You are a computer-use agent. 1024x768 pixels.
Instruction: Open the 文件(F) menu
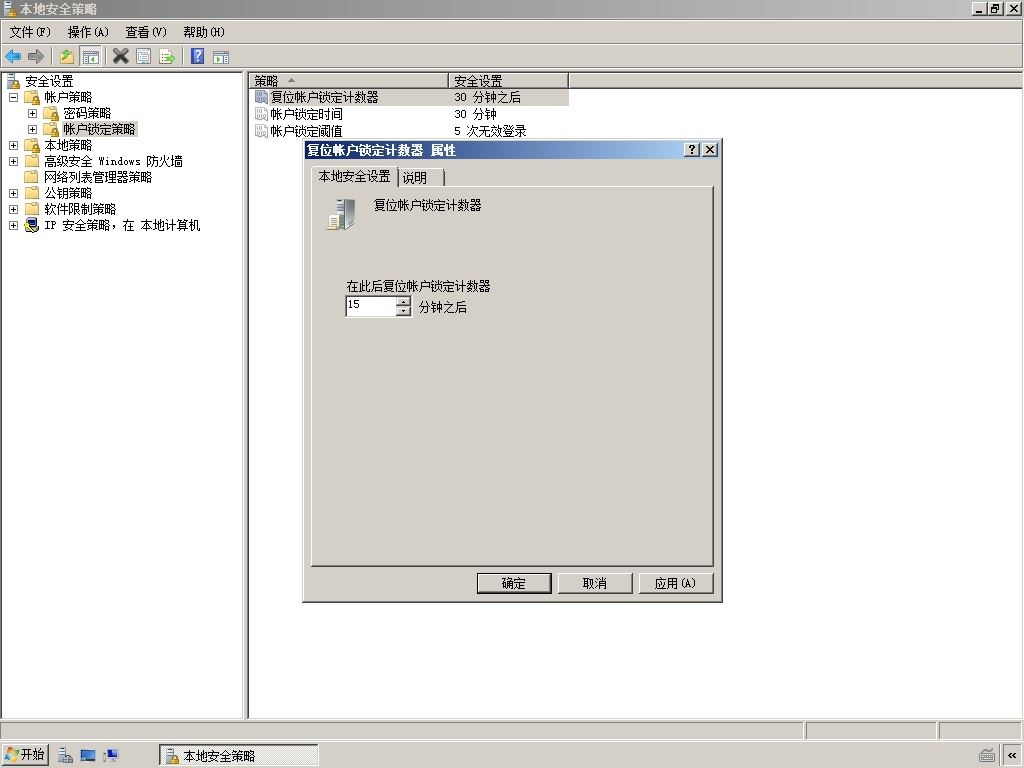[30, 32]
